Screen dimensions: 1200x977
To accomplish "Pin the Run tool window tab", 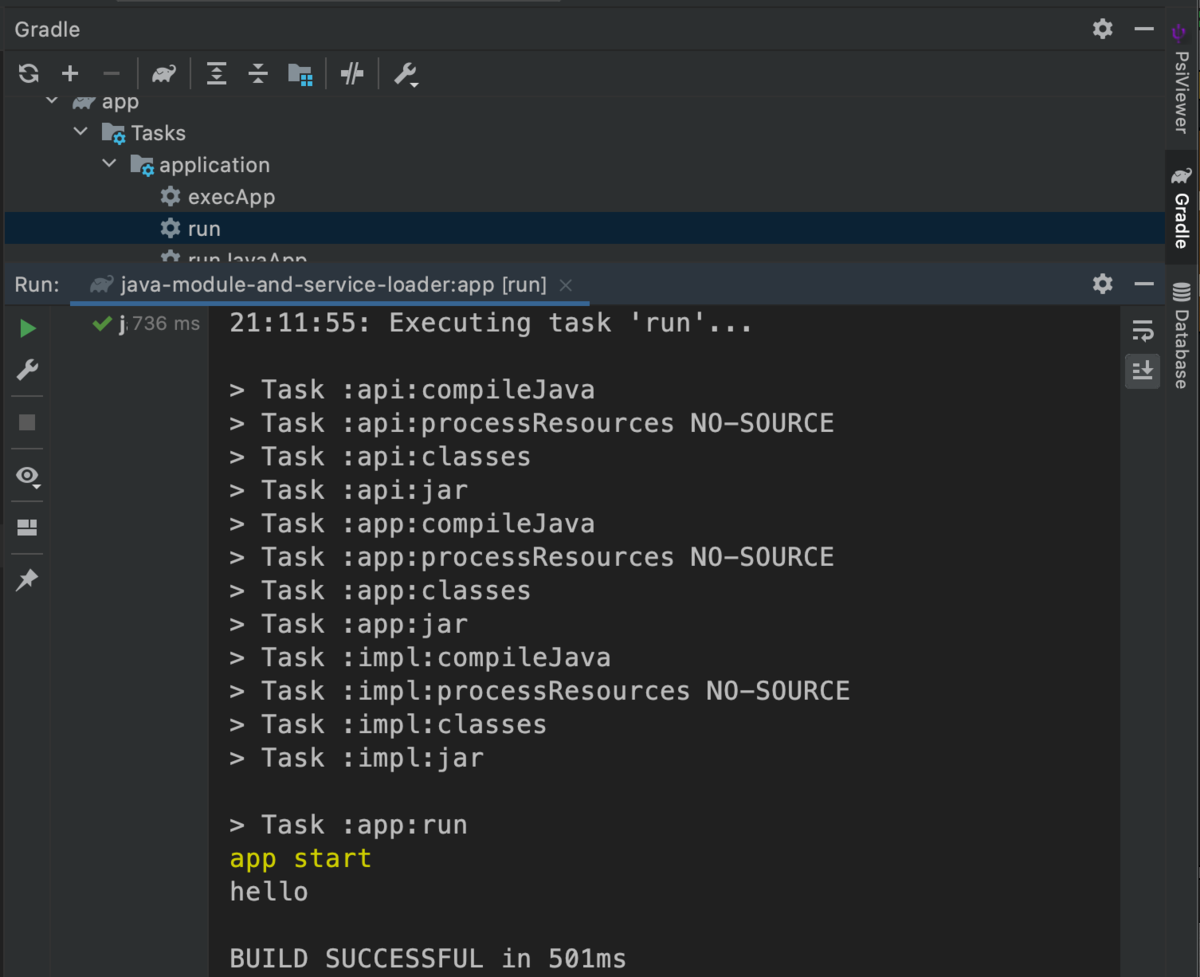I will pos(27,580).
